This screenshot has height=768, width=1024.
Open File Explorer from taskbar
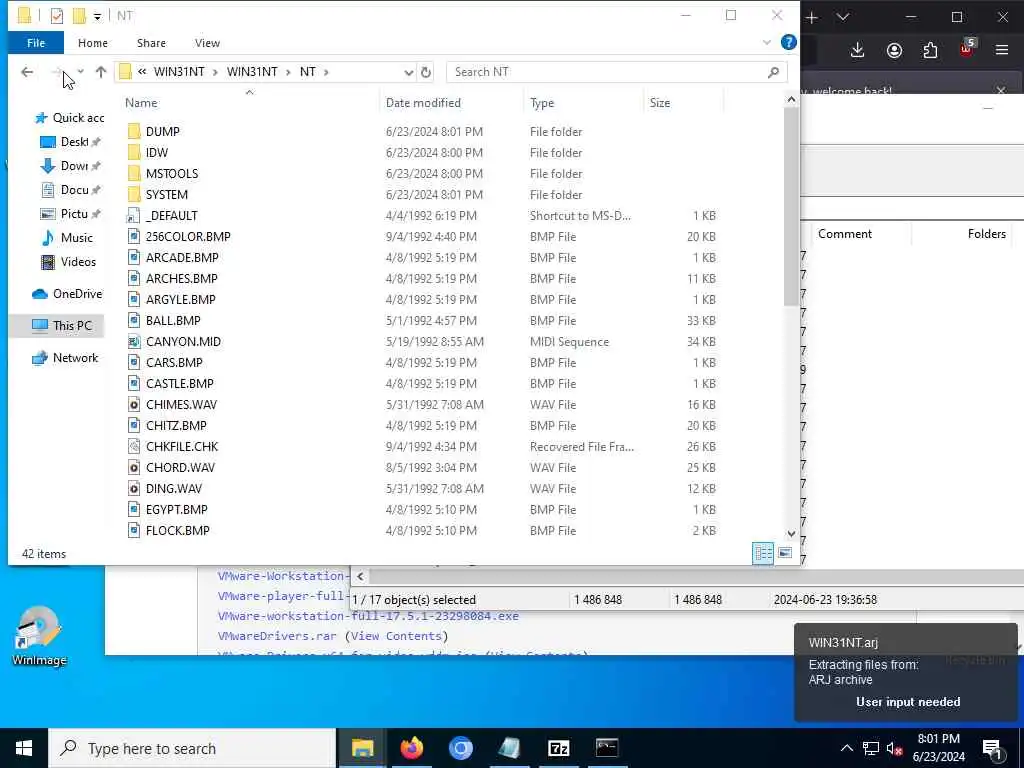[362, 748]
